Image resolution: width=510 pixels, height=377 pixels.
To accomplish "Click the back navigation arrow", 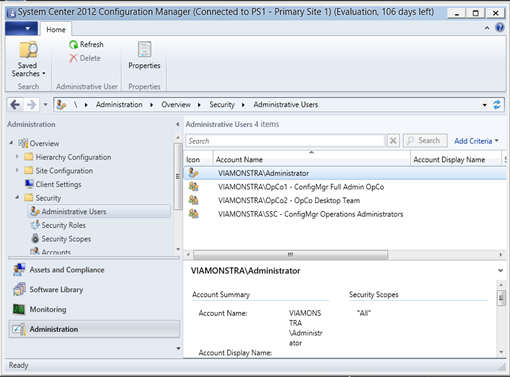I will click(x=15, y=105).
